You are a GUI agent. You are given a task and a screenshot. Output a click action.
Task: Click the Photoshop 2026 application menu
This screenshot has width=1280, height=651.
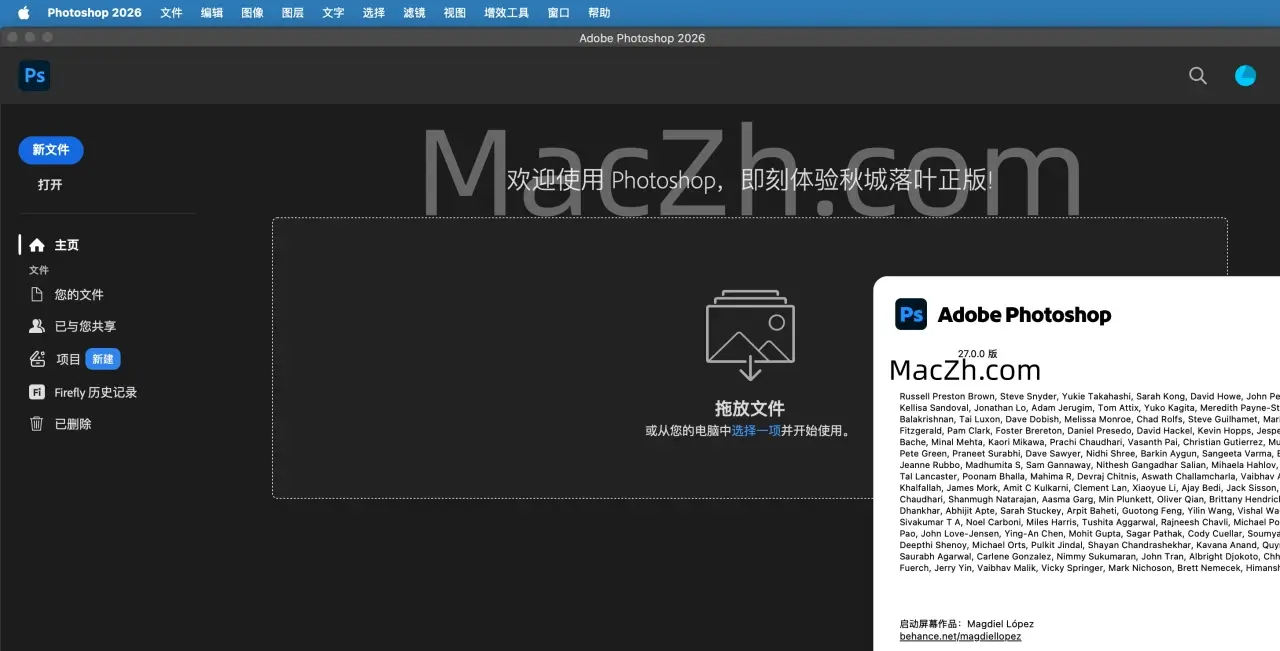[x=94, y=13]
